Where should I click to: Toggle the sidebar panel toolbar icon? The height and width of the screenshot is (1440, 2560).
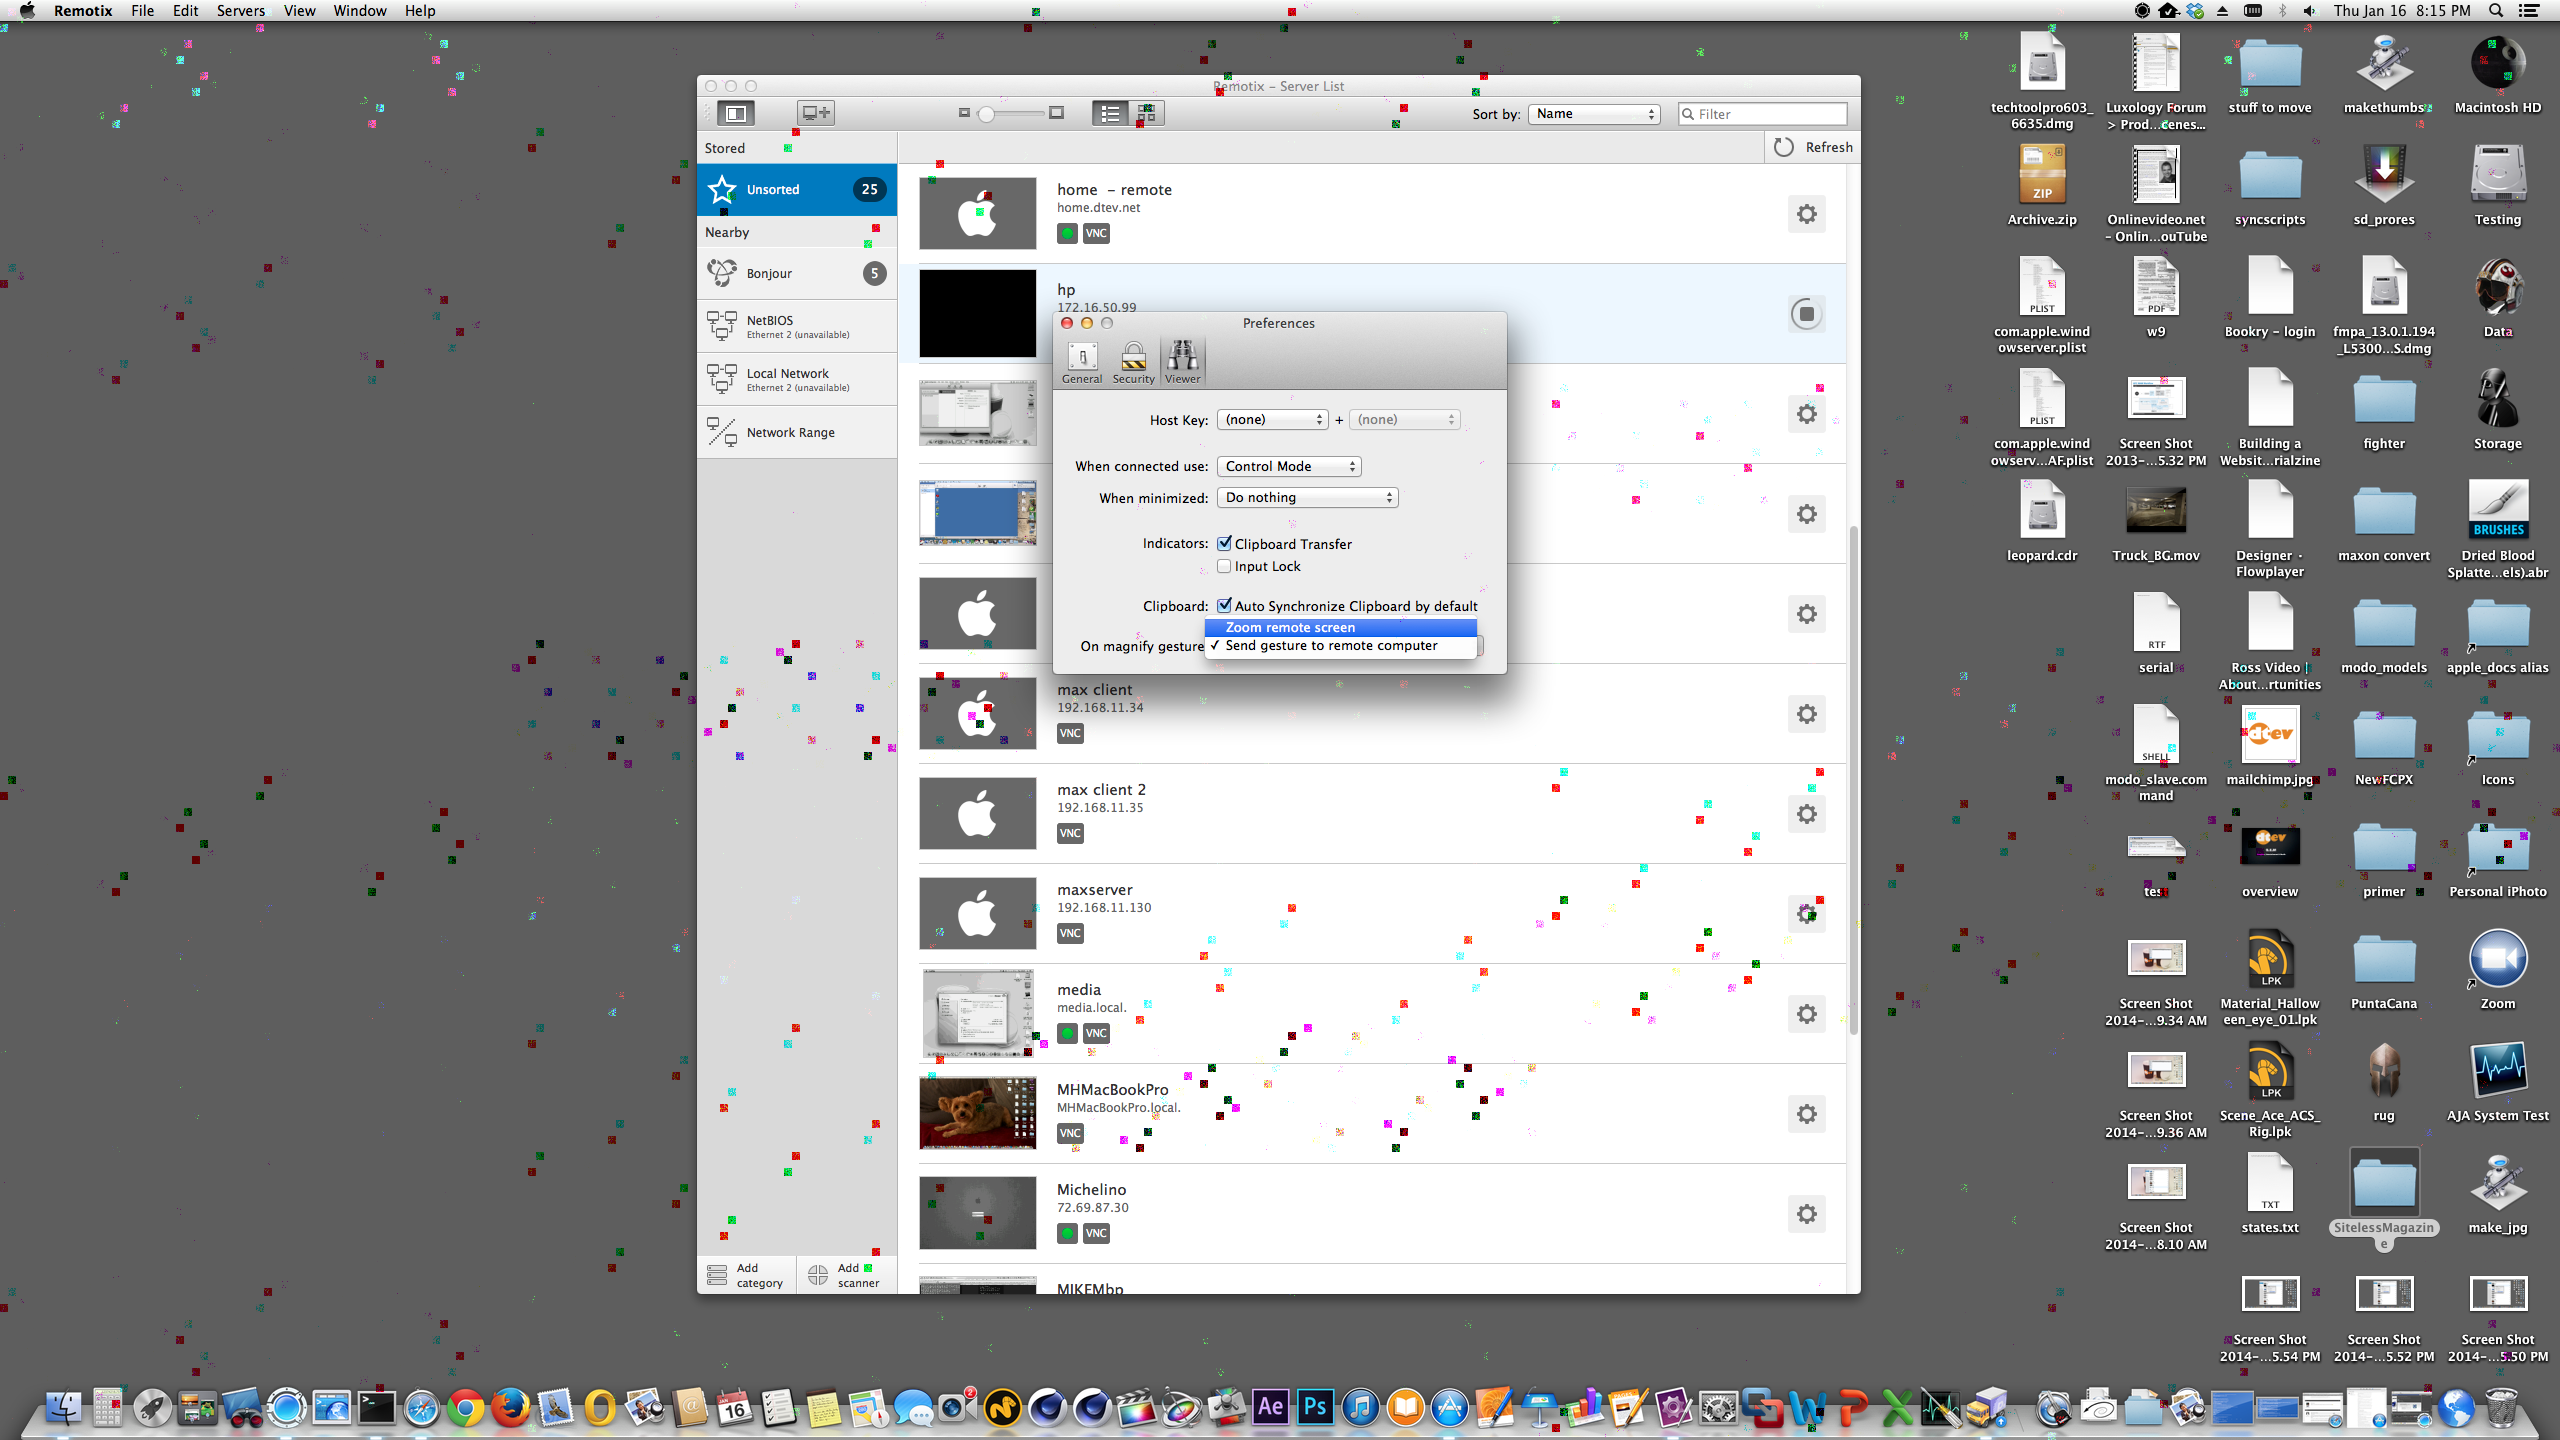coord(735,113)
